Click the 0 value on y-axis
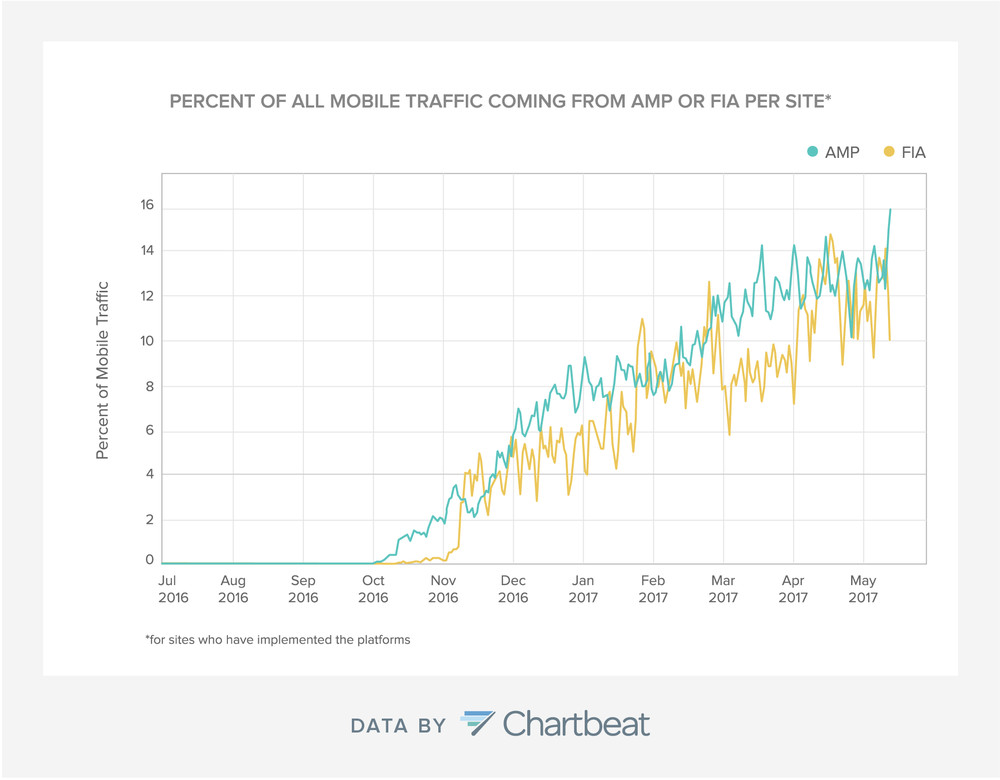 [x=149, y=559]
